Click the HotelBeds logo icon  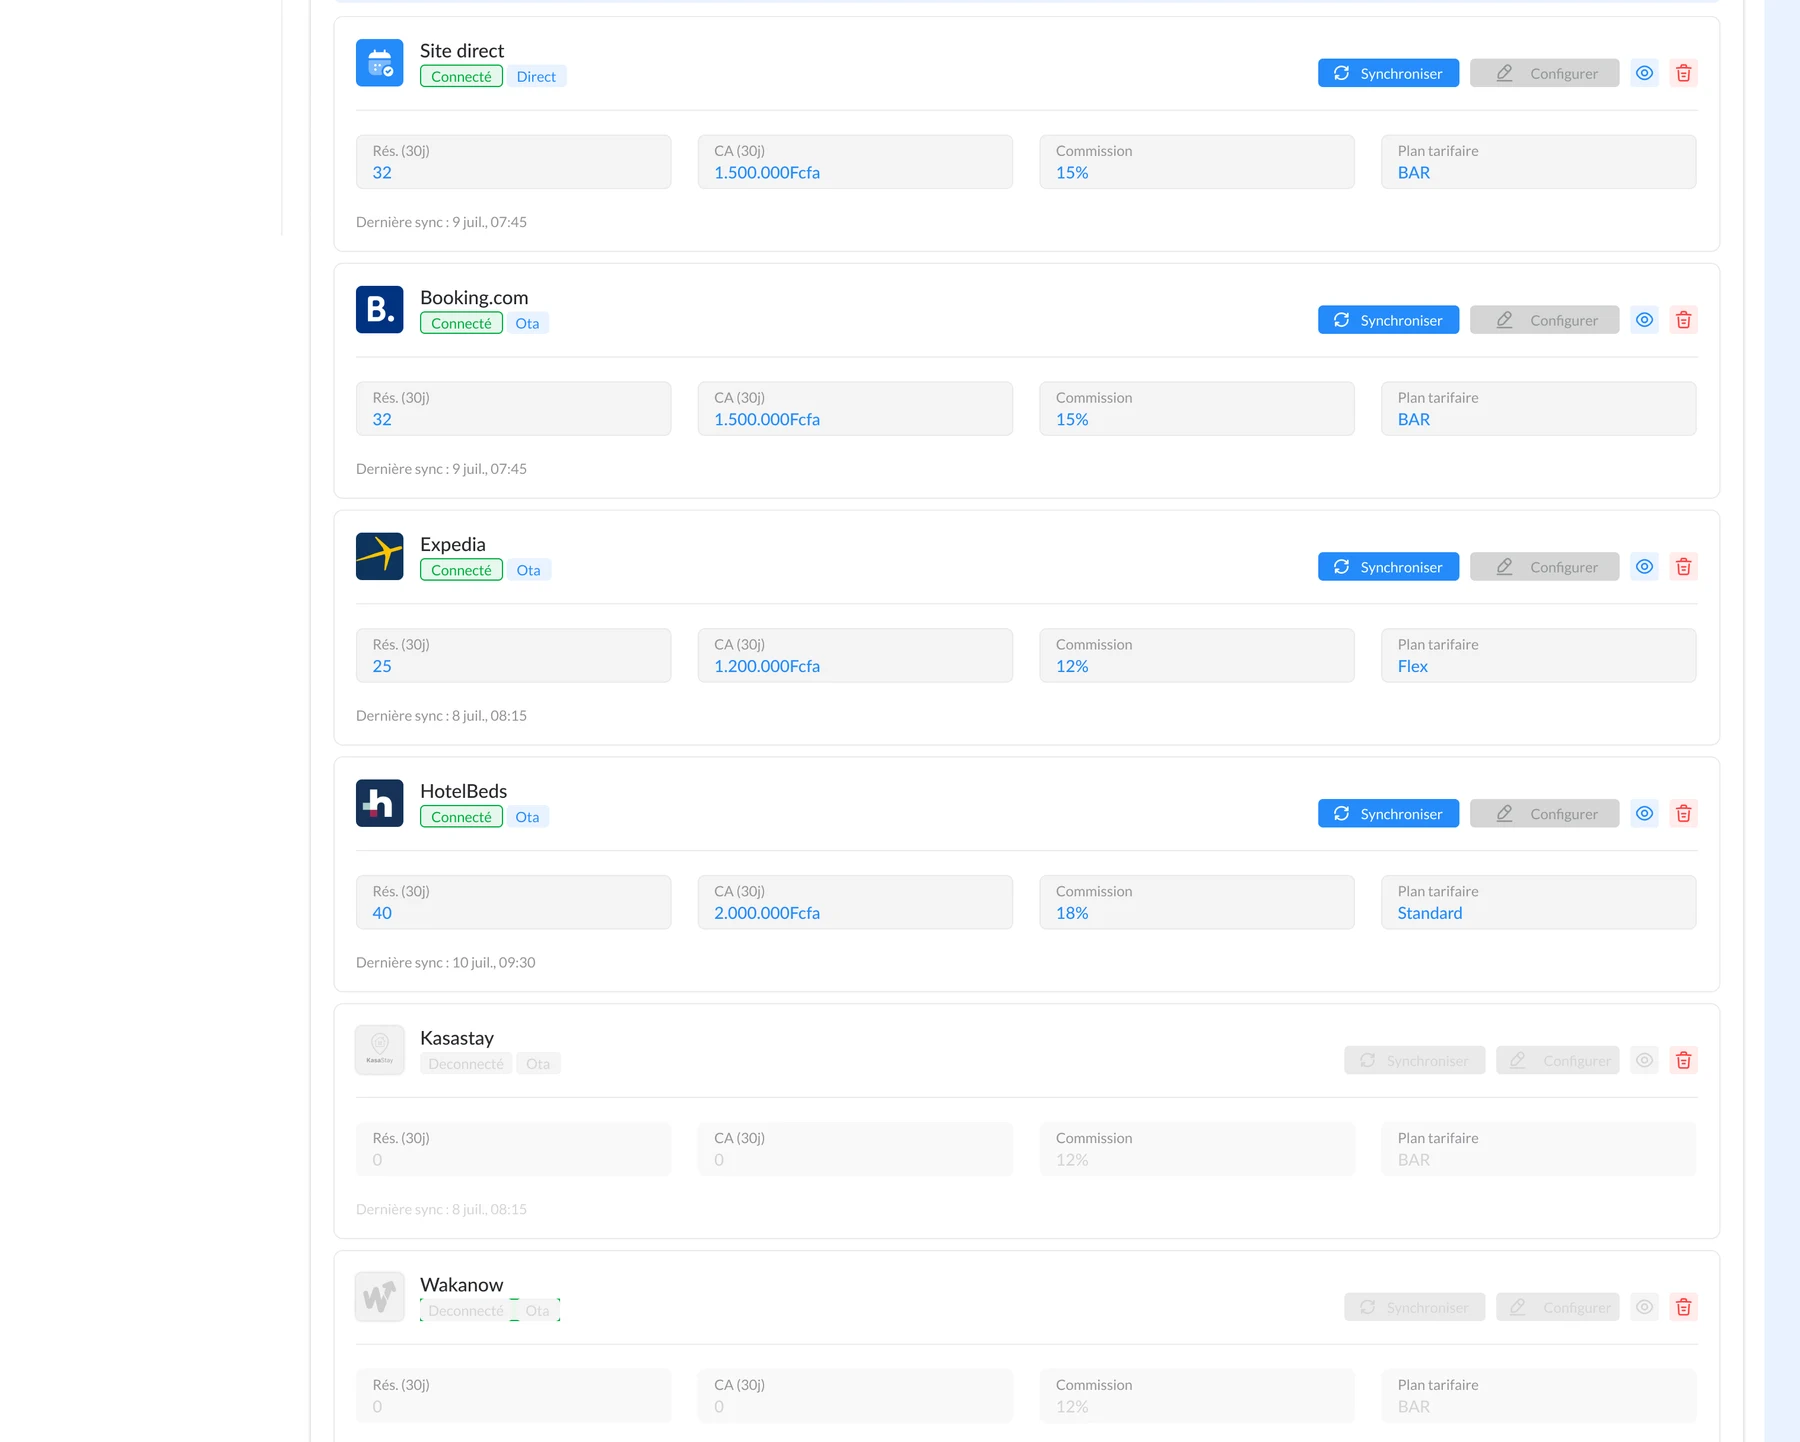pyautogui.click(x=380, y=803)
